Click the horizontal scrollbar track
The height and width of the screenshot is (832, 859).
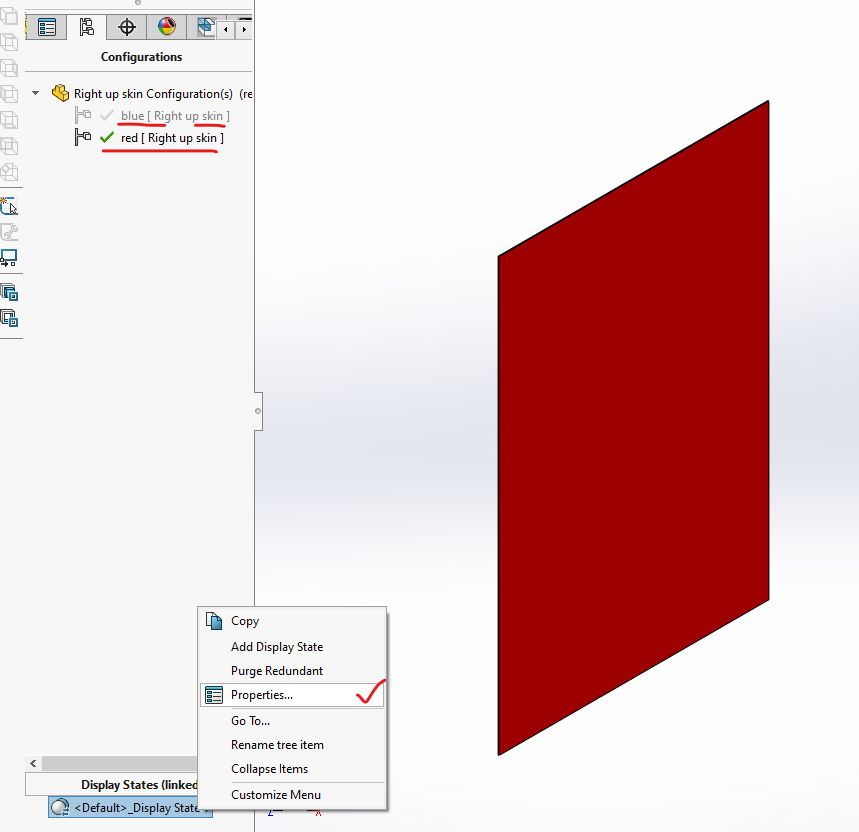[119, 763]
